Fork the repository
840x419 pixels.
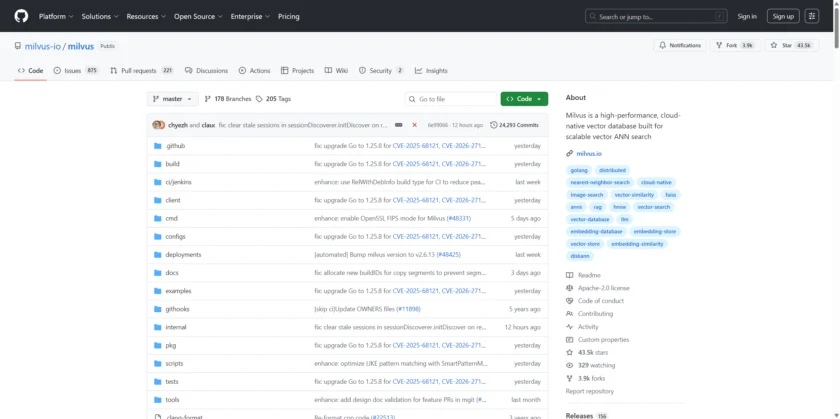pos(735,46)
